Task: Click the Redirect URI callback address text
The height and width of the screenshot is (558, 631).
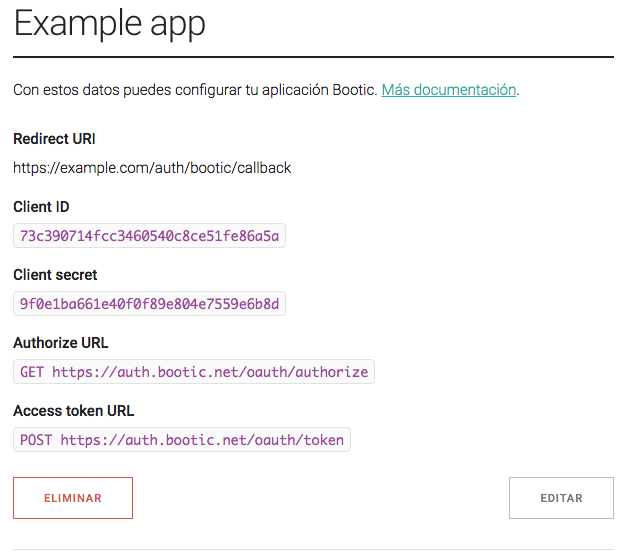Action: tap(152, 168)
